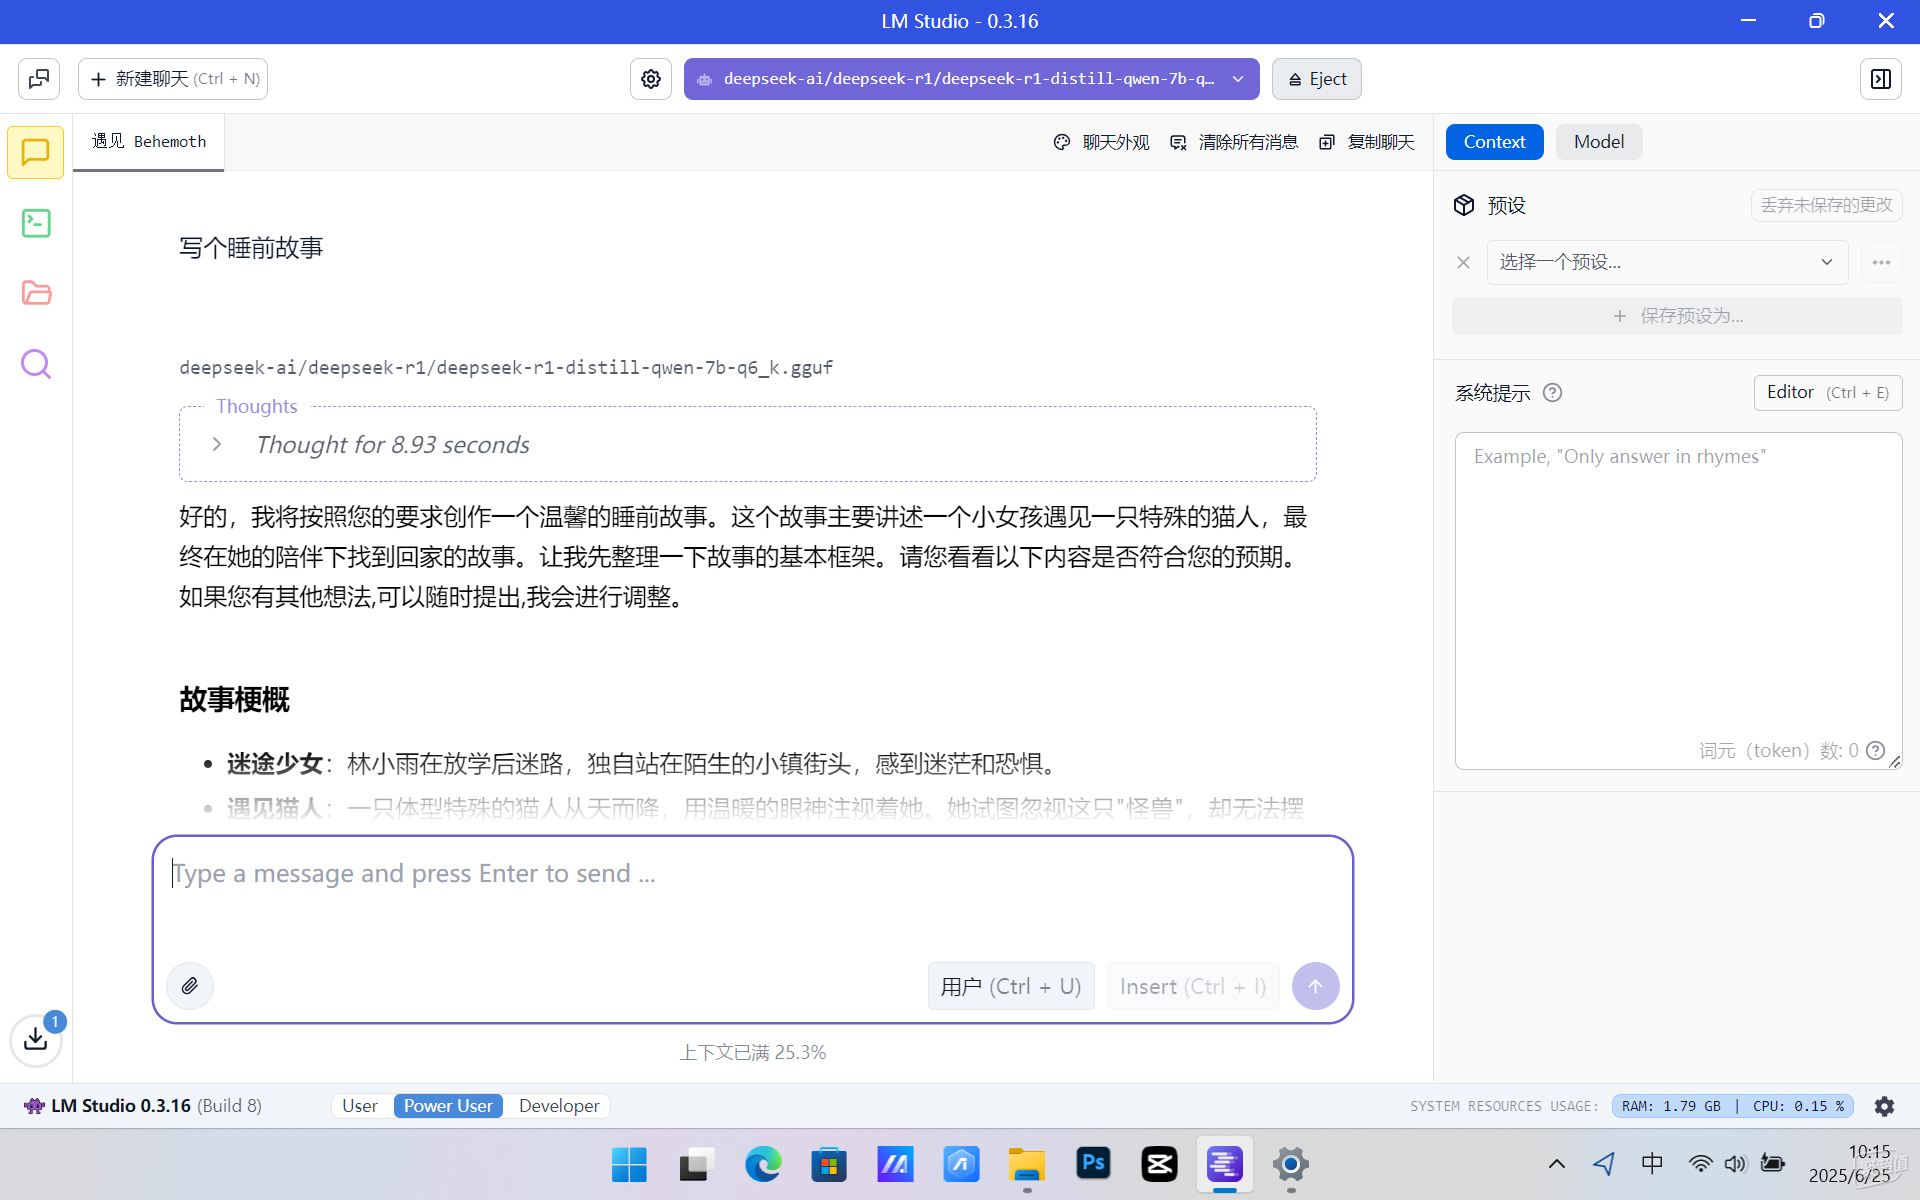Switch to the Model tab
This screenshot has width=1920, height=1200.
click(1598, 142)
